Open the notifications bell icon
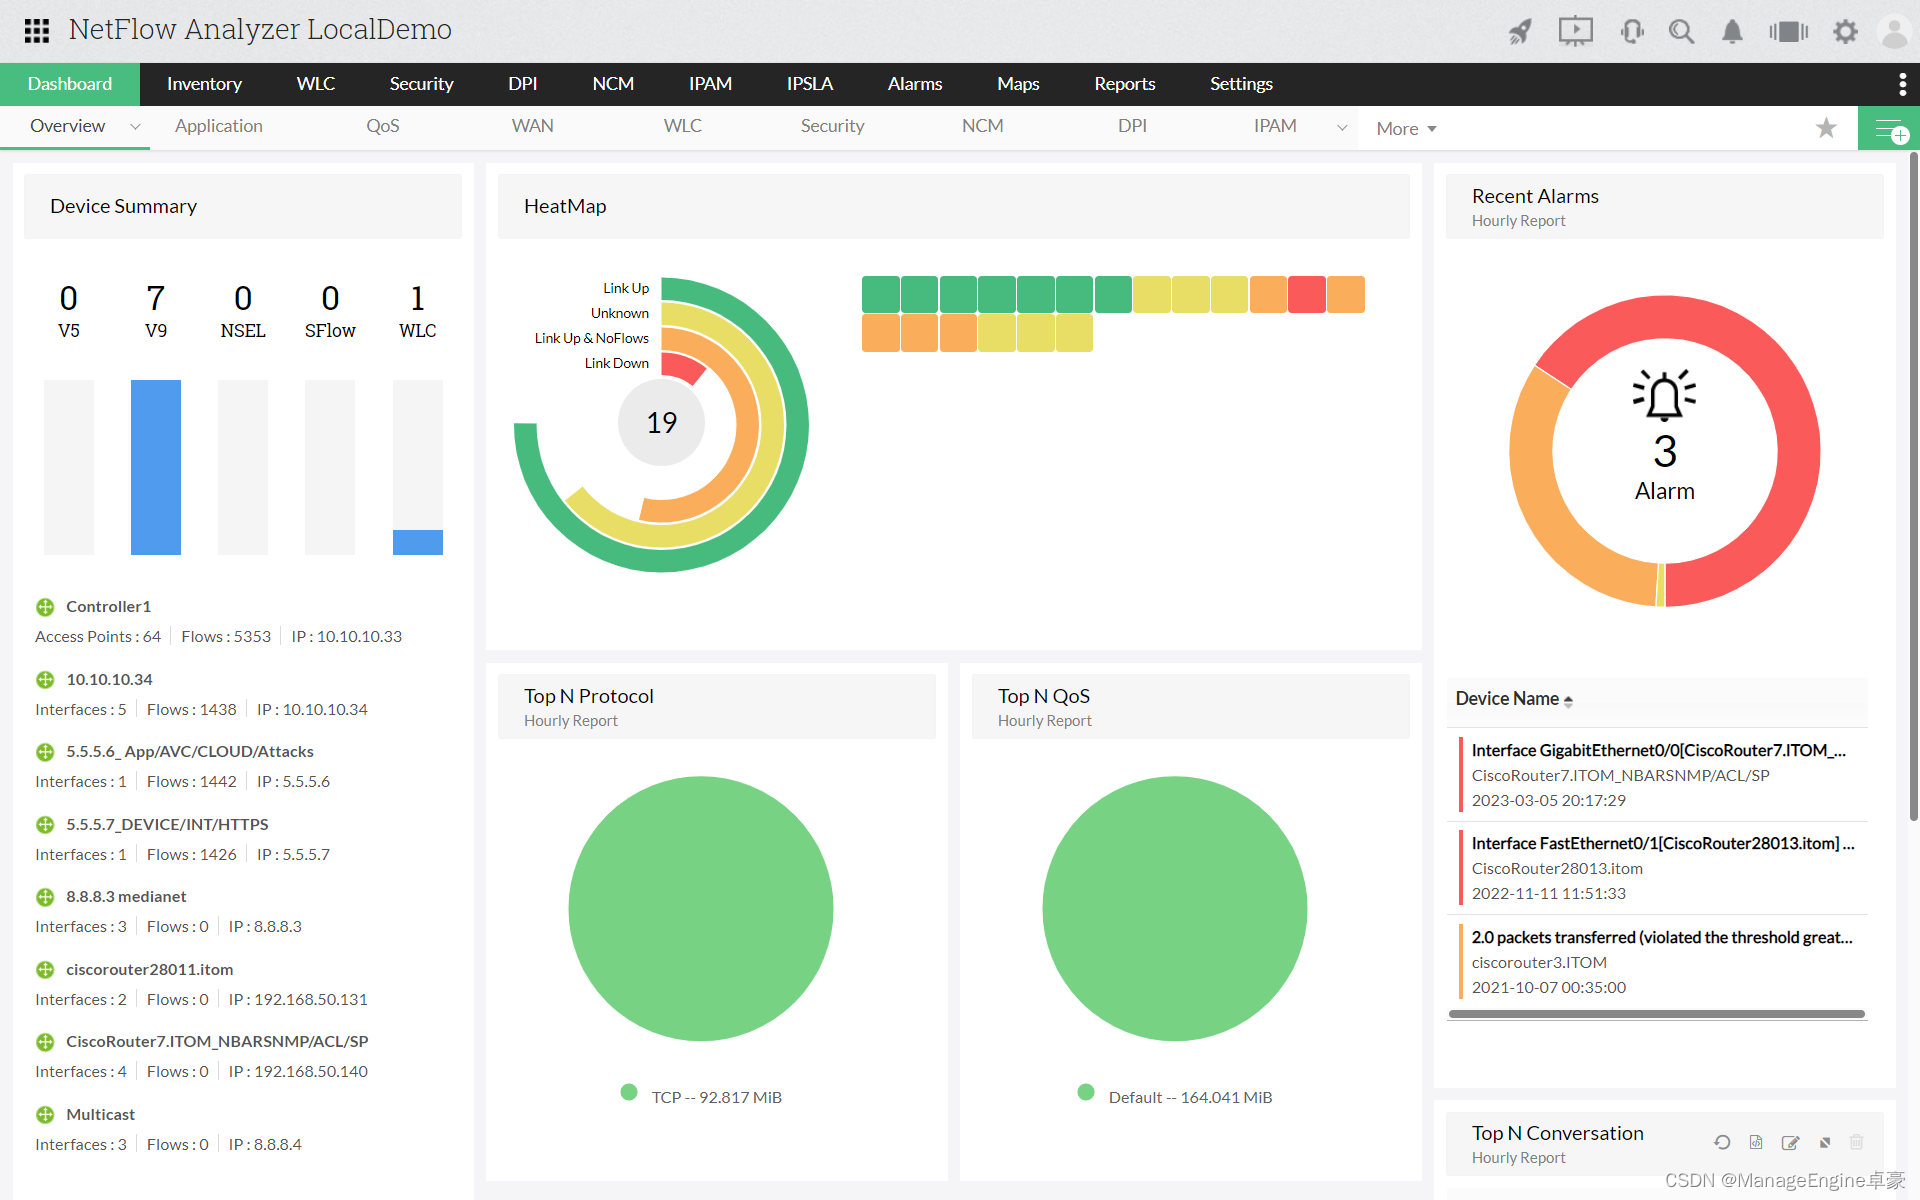1920x1200 pixels. click(x=1731, y=30)
